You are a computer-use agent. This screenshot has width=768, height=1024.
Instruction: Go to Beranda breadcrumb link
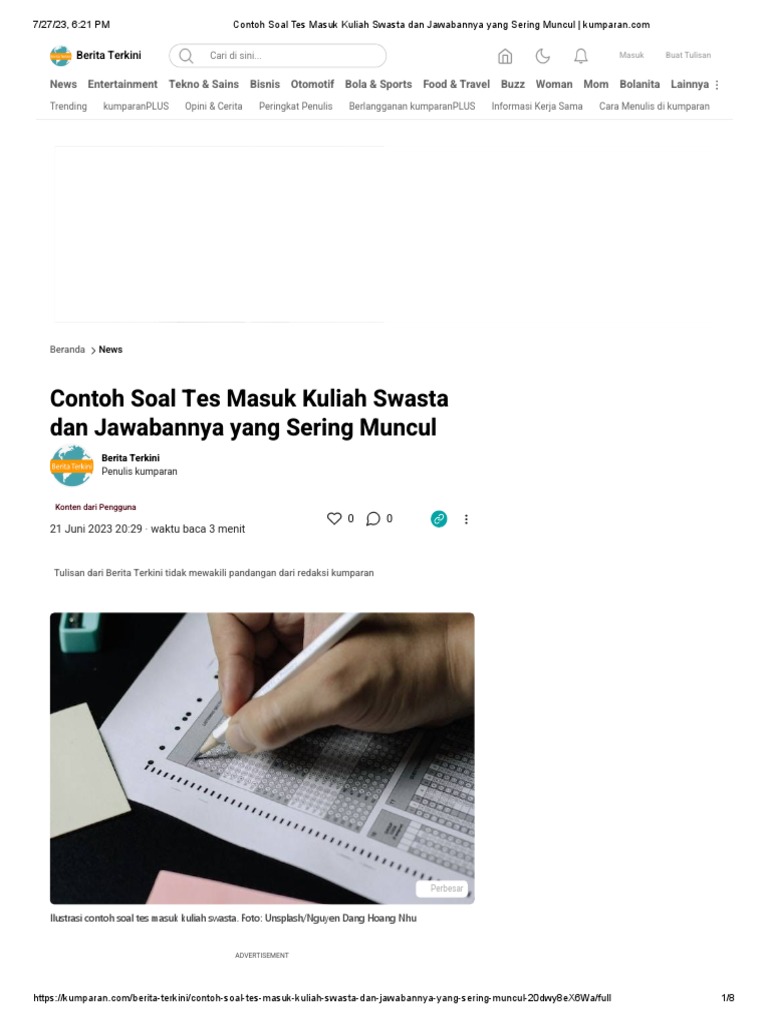coord(67,349)
